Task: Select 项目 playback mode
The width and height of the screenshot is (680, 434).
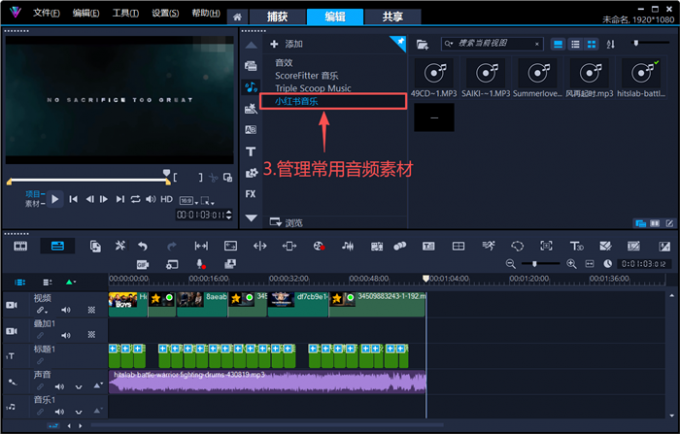Action: pos(35,194)
